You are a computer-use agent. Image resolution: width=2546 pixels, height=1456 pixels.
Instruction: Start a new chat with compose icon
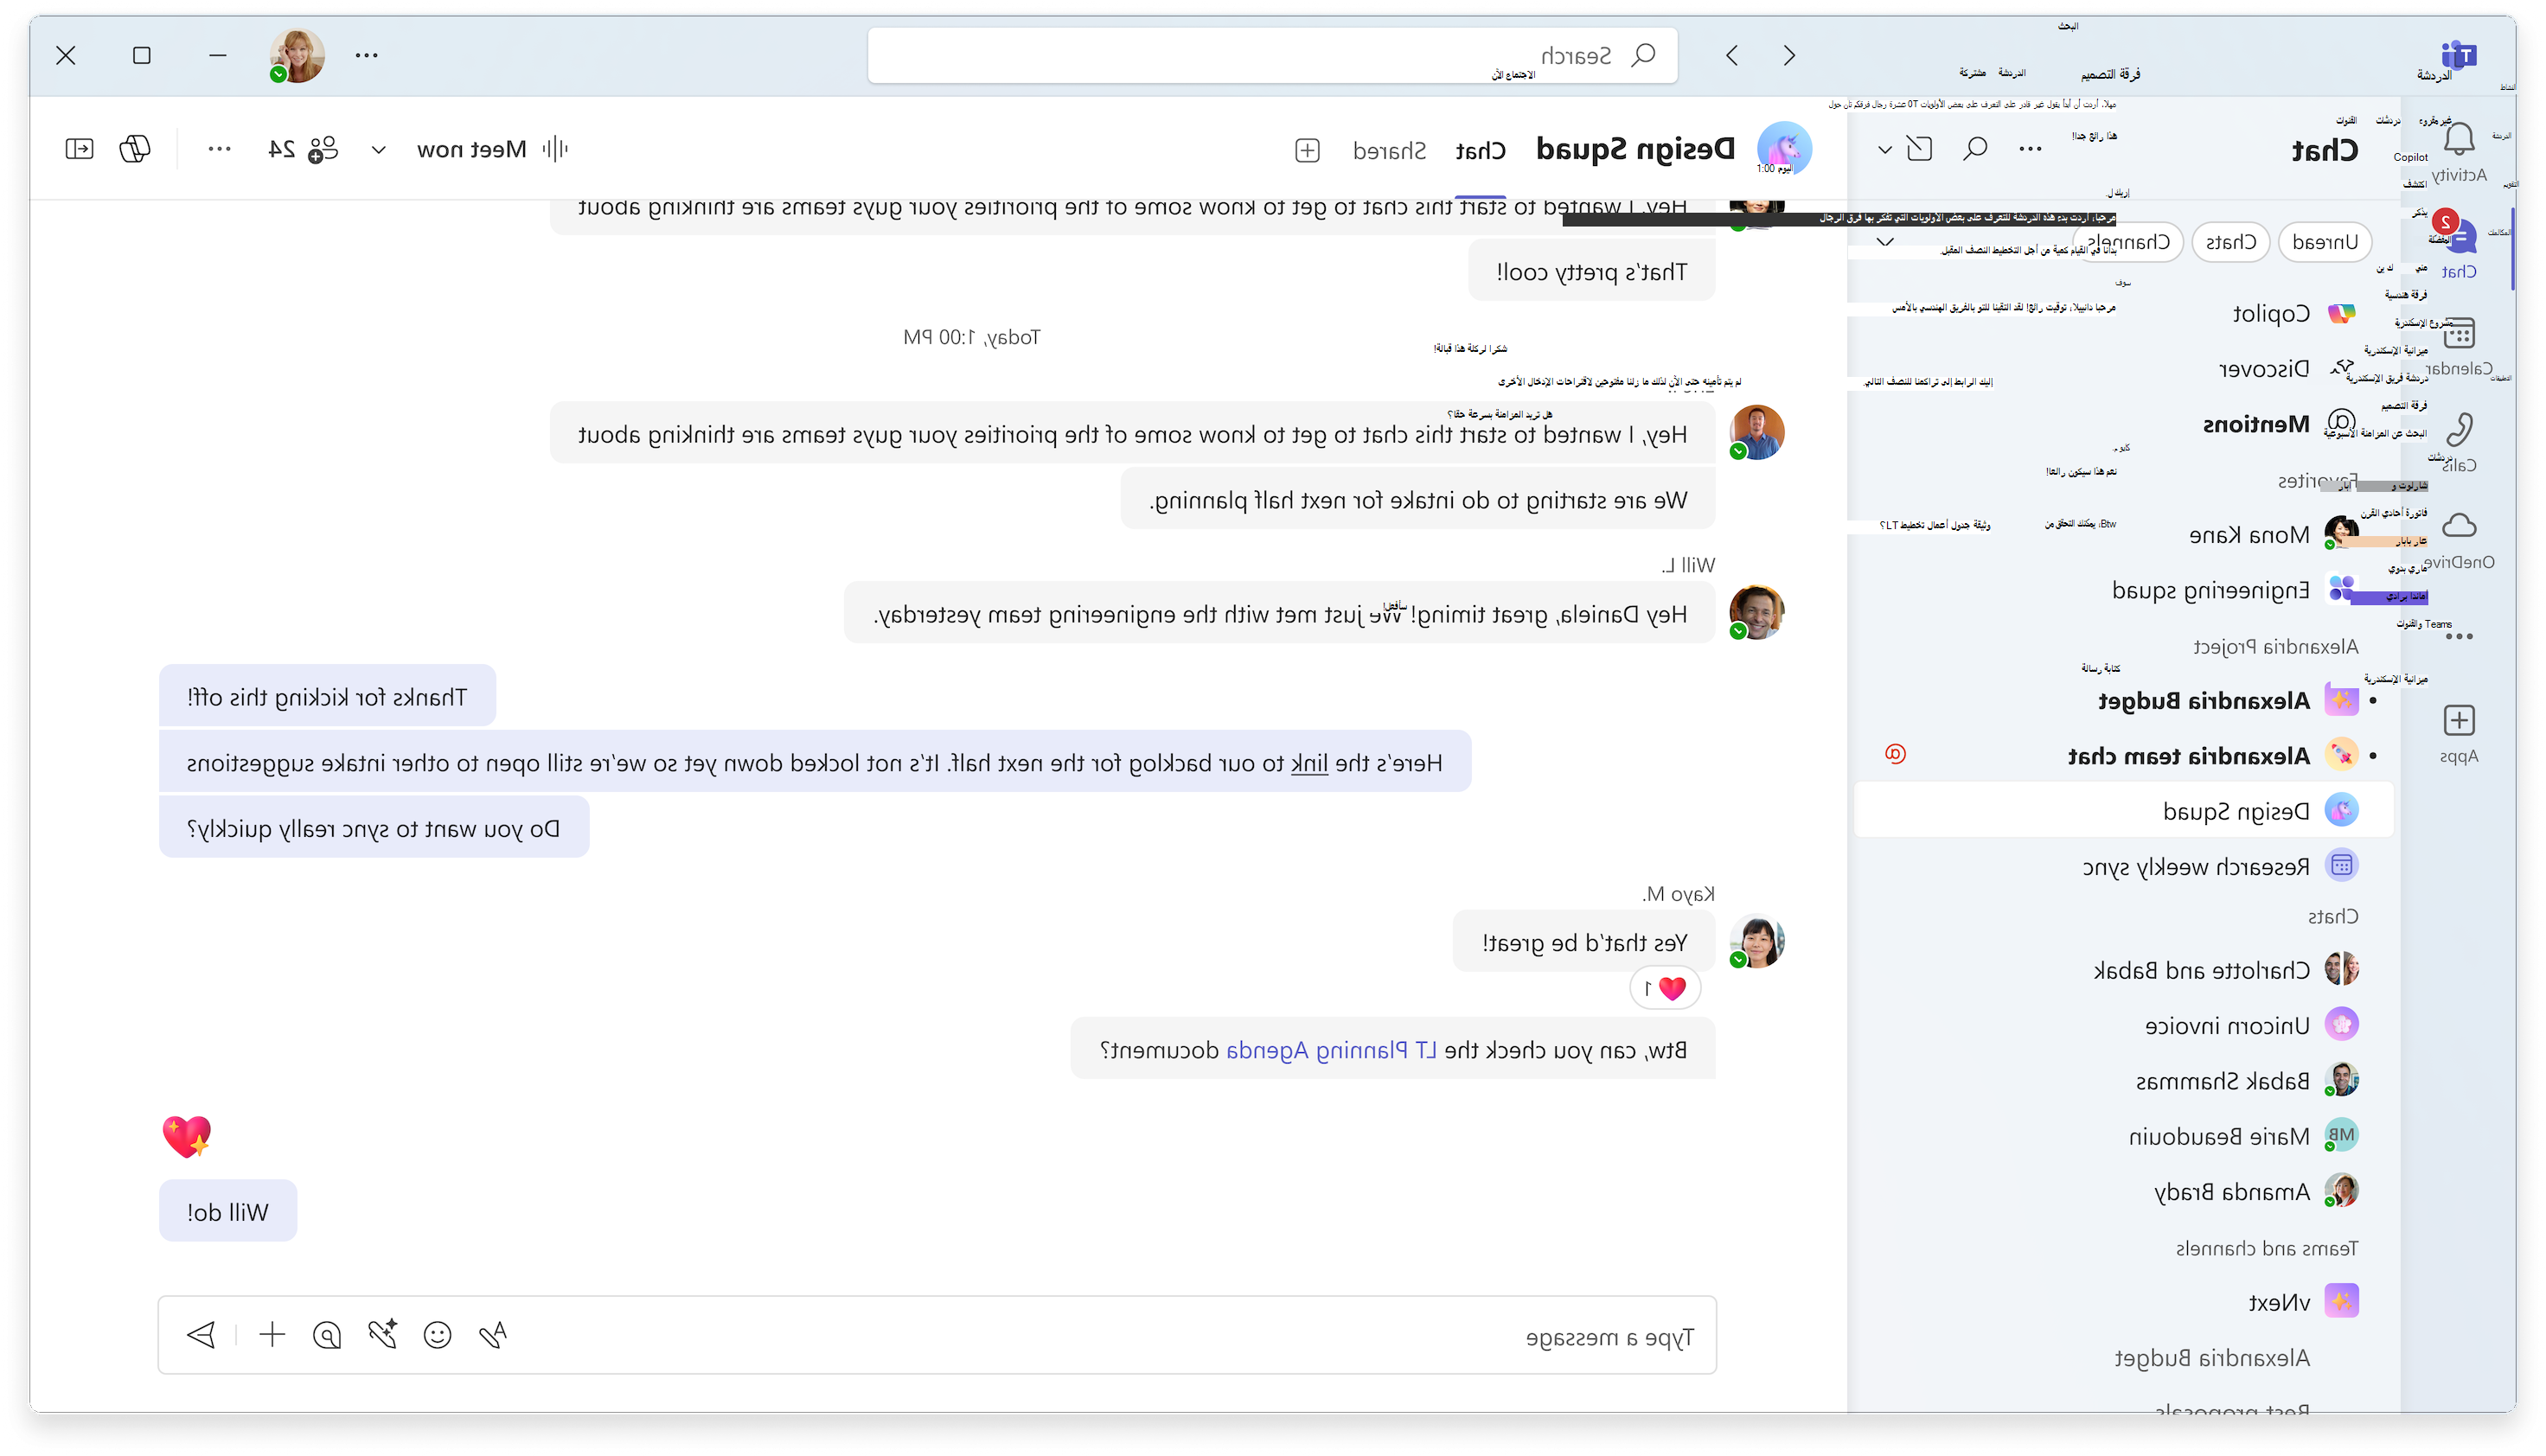coord(1919,149)
